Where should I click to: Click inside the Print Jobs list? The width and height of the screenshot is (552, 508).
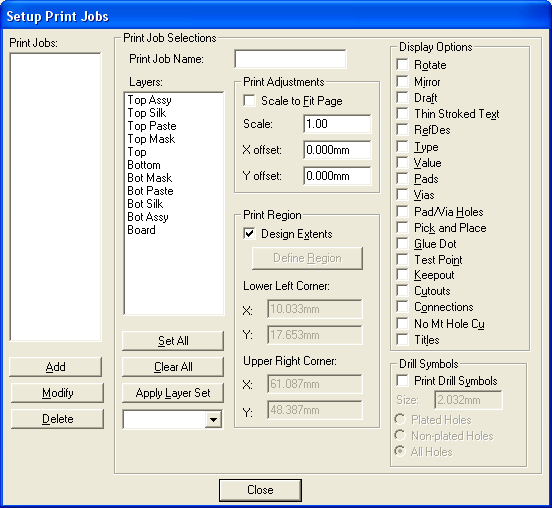(55, 197)
